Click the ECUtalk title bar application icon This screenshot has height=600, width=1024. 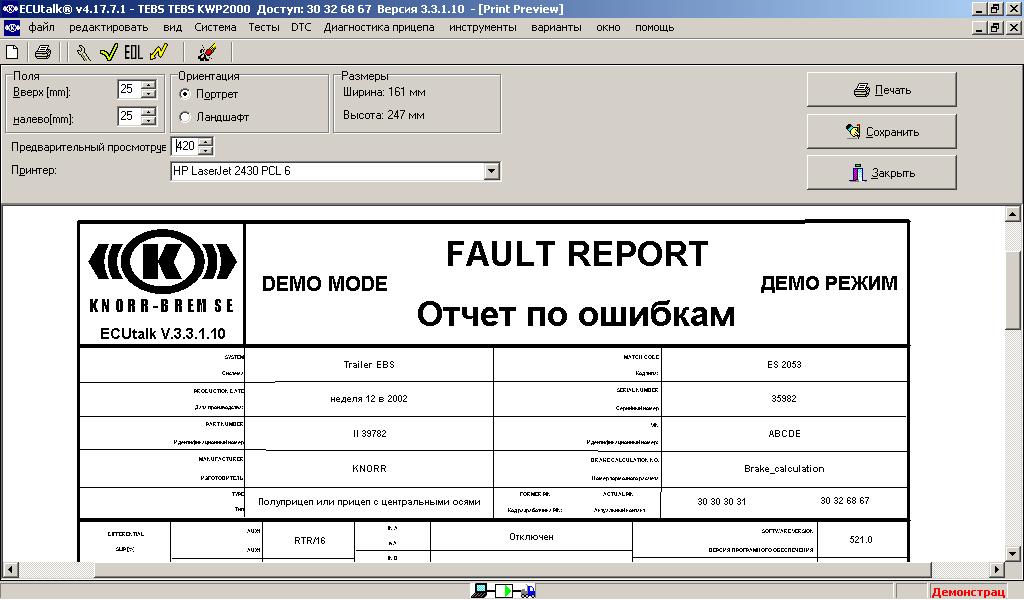[x=10, y=8]
